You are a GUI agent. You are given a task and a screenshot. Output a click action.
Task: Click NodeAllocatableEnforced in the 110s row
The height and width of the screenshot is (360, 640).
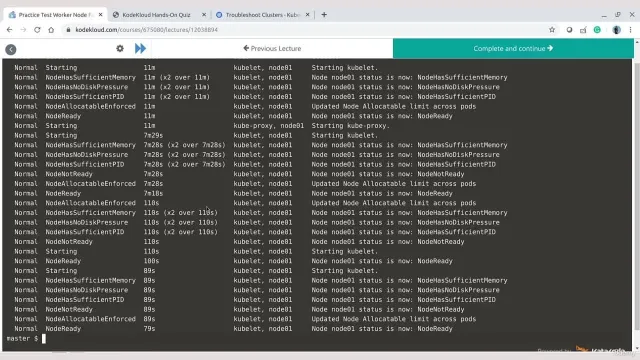pos(90,203)
